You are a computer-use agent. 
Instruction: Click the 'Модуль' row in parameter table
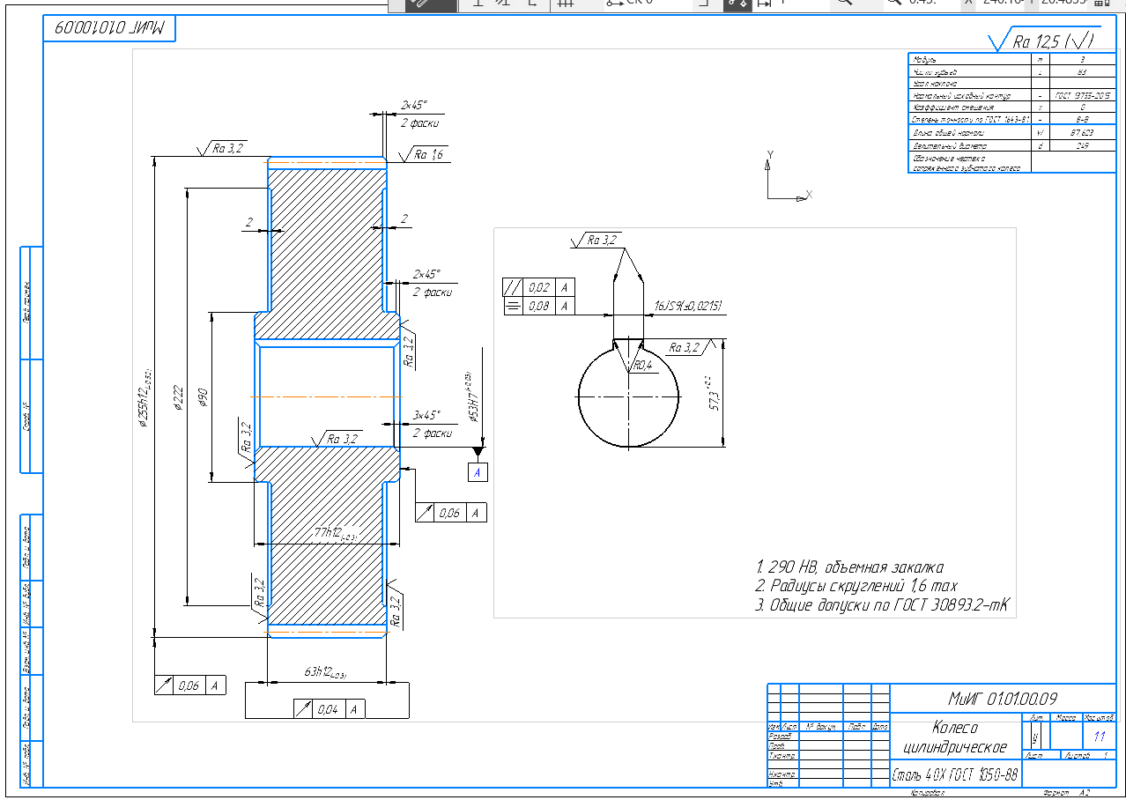pos(1011,60)
